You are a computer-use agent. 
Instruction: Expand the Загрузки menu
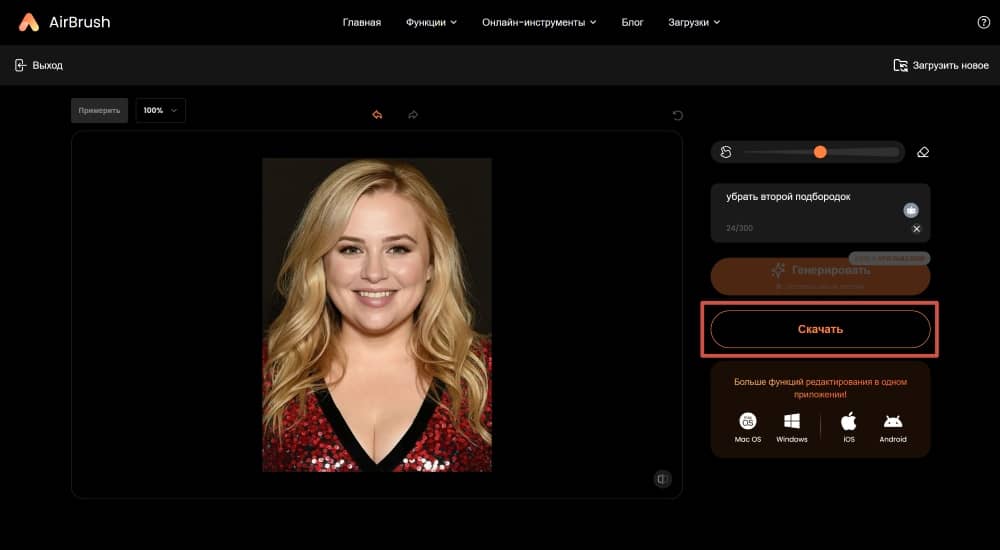(694, 22)
